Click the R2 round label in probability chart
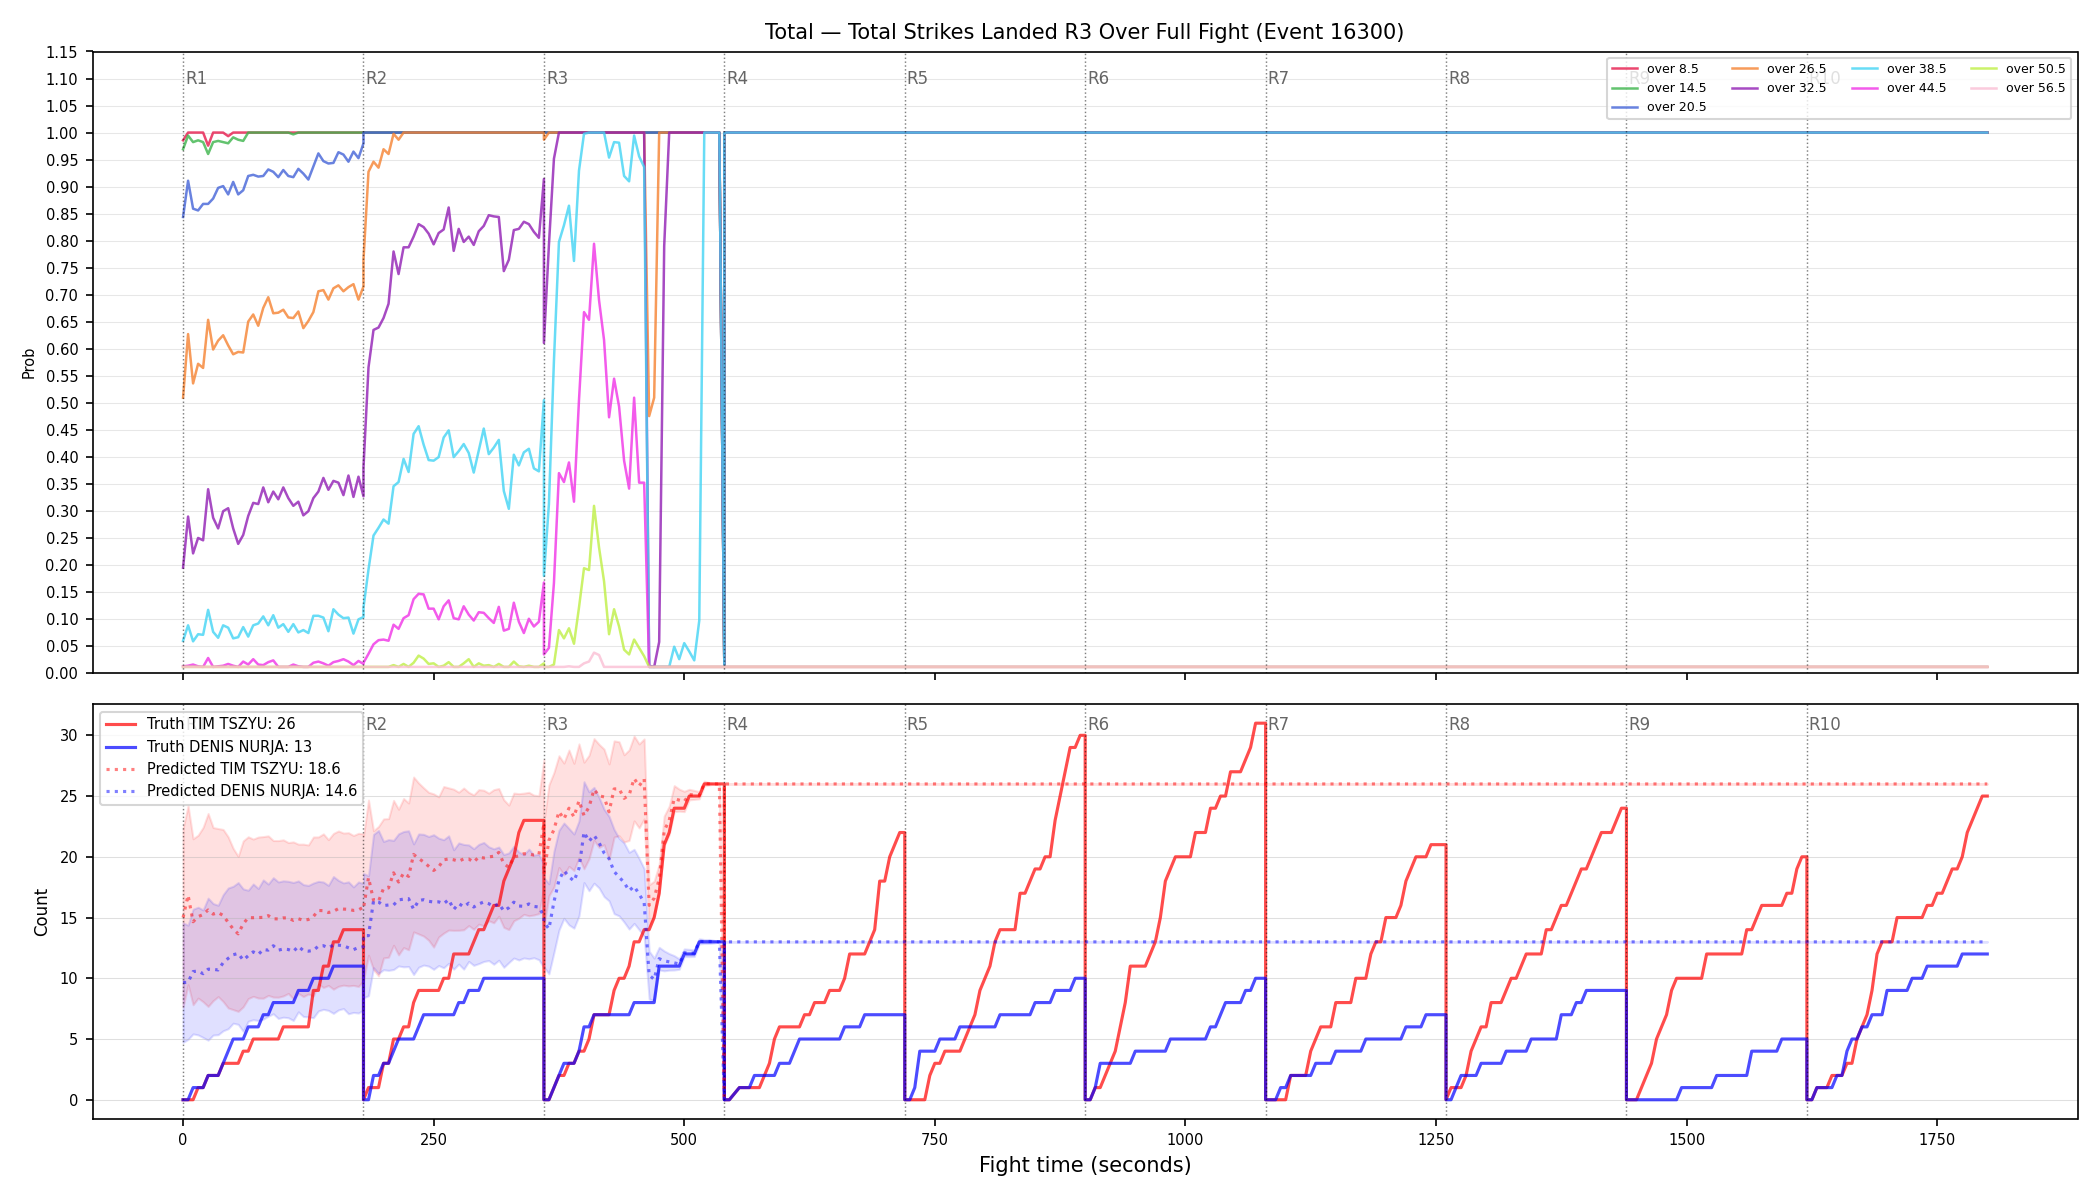Image resolution: width=2100 pixels, height=1200 pixels. coord(376,78)
